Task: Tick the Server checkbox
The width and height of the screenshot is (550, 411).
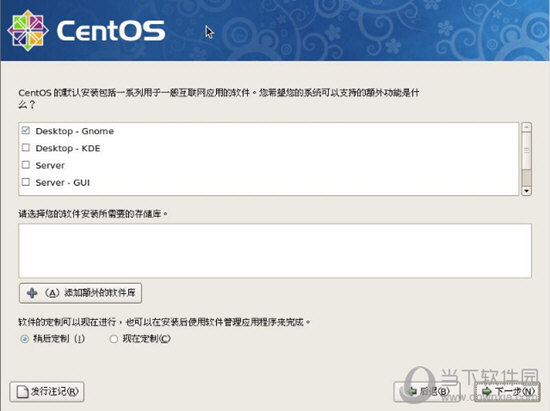Action: [26, 165]
